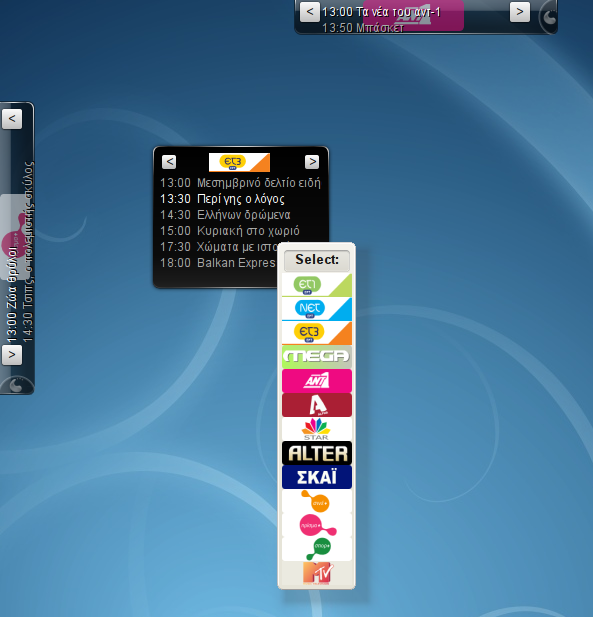This screenshot has height=617, width=593.
Task: Click the 13:00 Μεσημβρινό δελτίο ειδήσεων row
Action: coord(240,183)
